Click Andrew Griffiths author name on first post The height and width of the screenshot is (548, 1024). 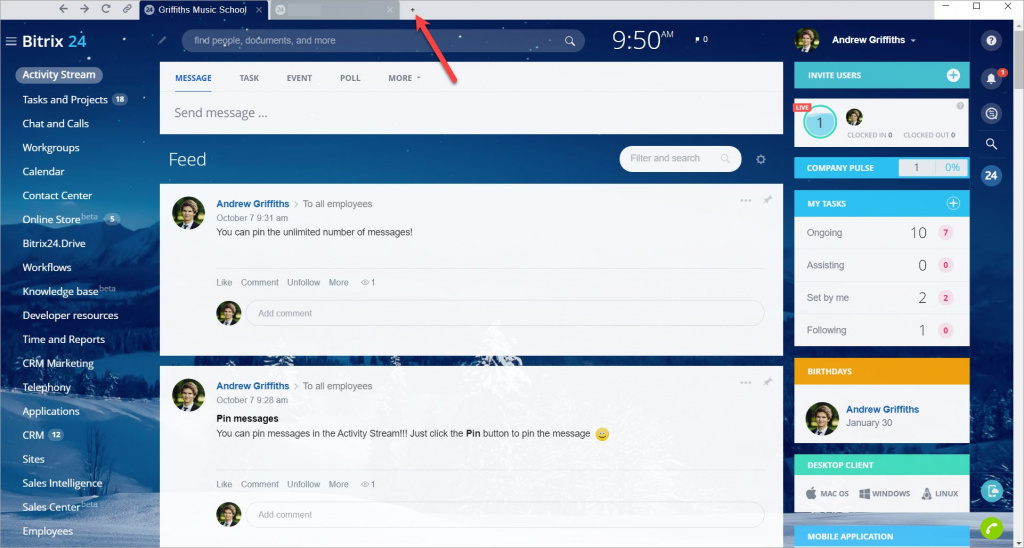pos(253,204)
